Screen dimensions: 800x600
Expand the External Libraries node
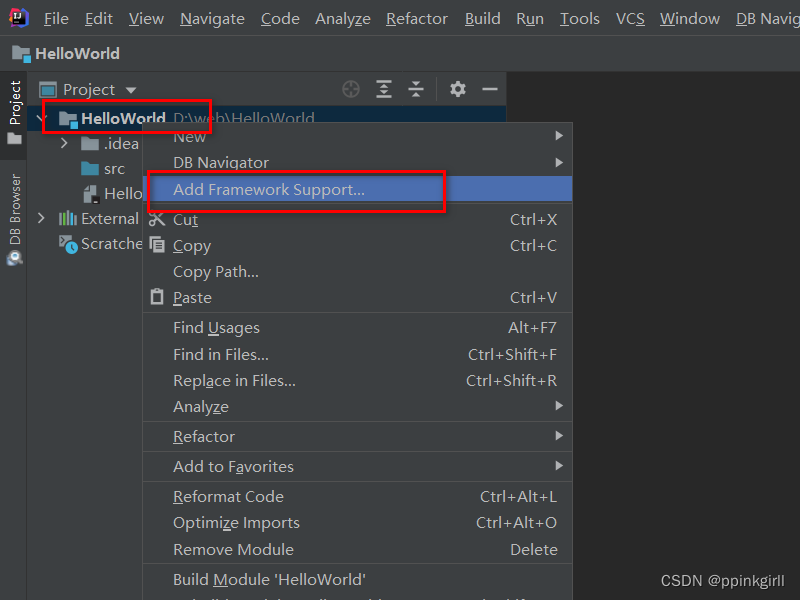[41, 219]
